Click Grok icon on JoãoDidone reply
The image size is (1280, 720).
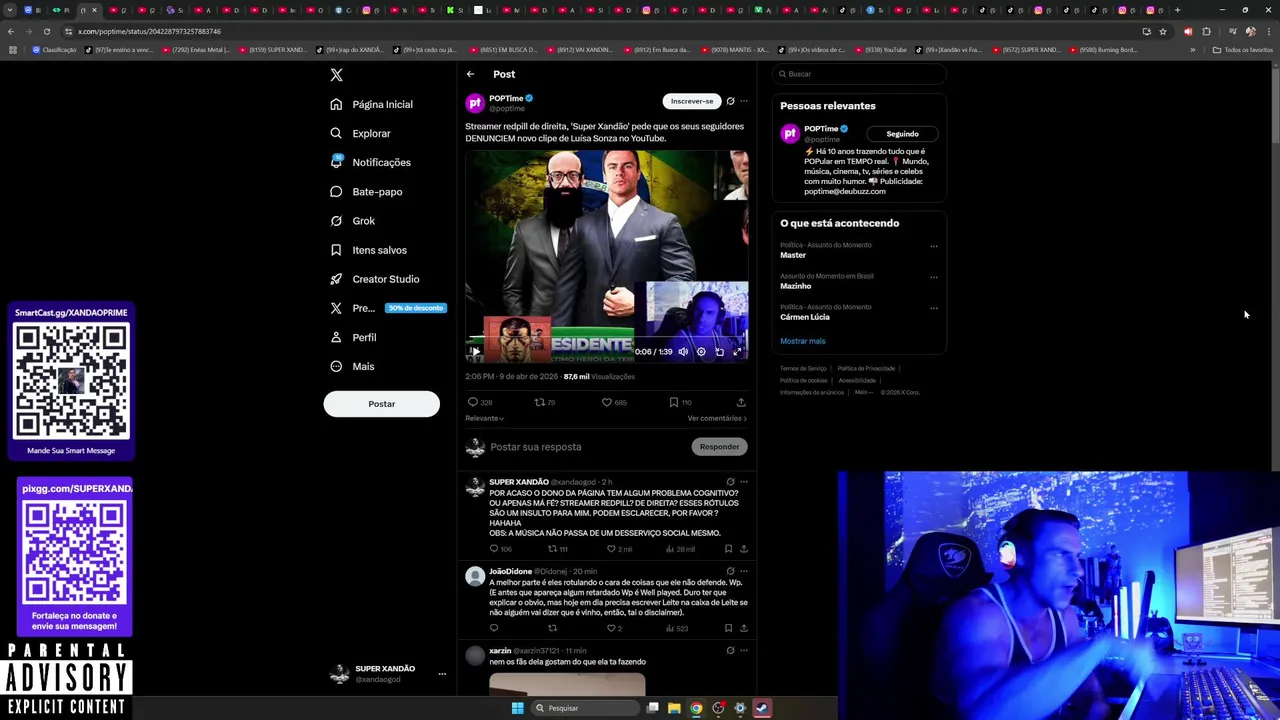click(730, 571)
